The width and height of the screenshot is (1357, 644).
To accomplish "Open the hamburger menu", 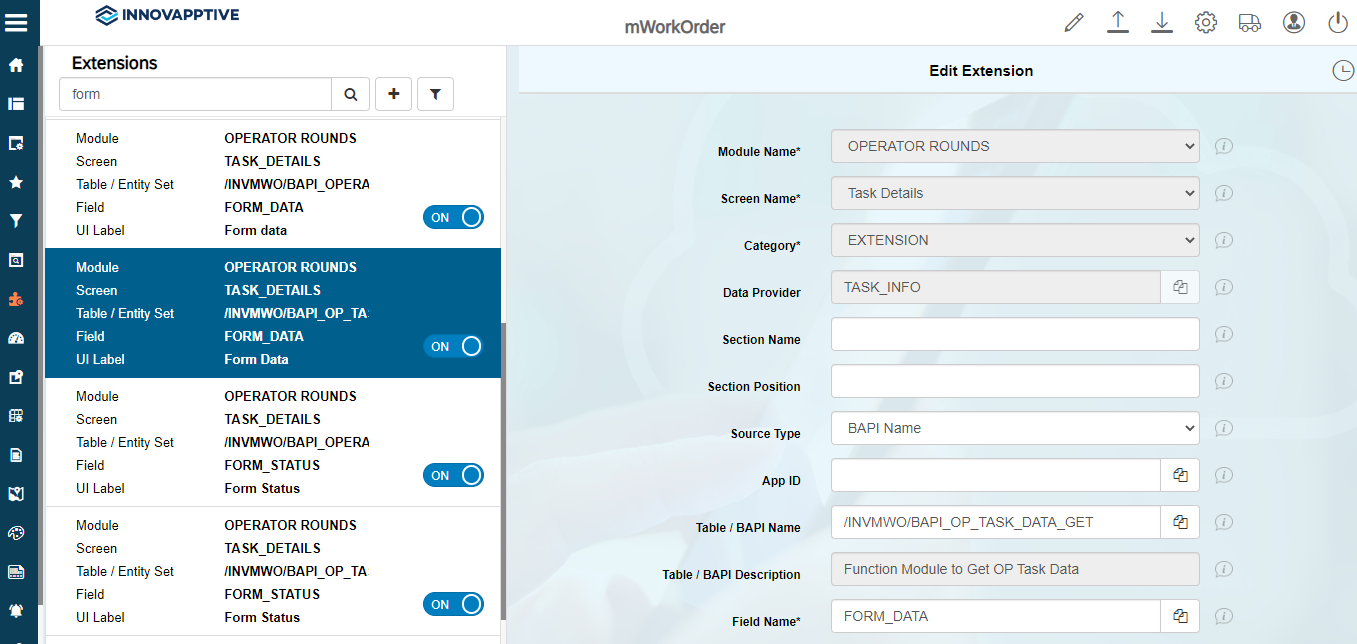I will tap(16, 22).
